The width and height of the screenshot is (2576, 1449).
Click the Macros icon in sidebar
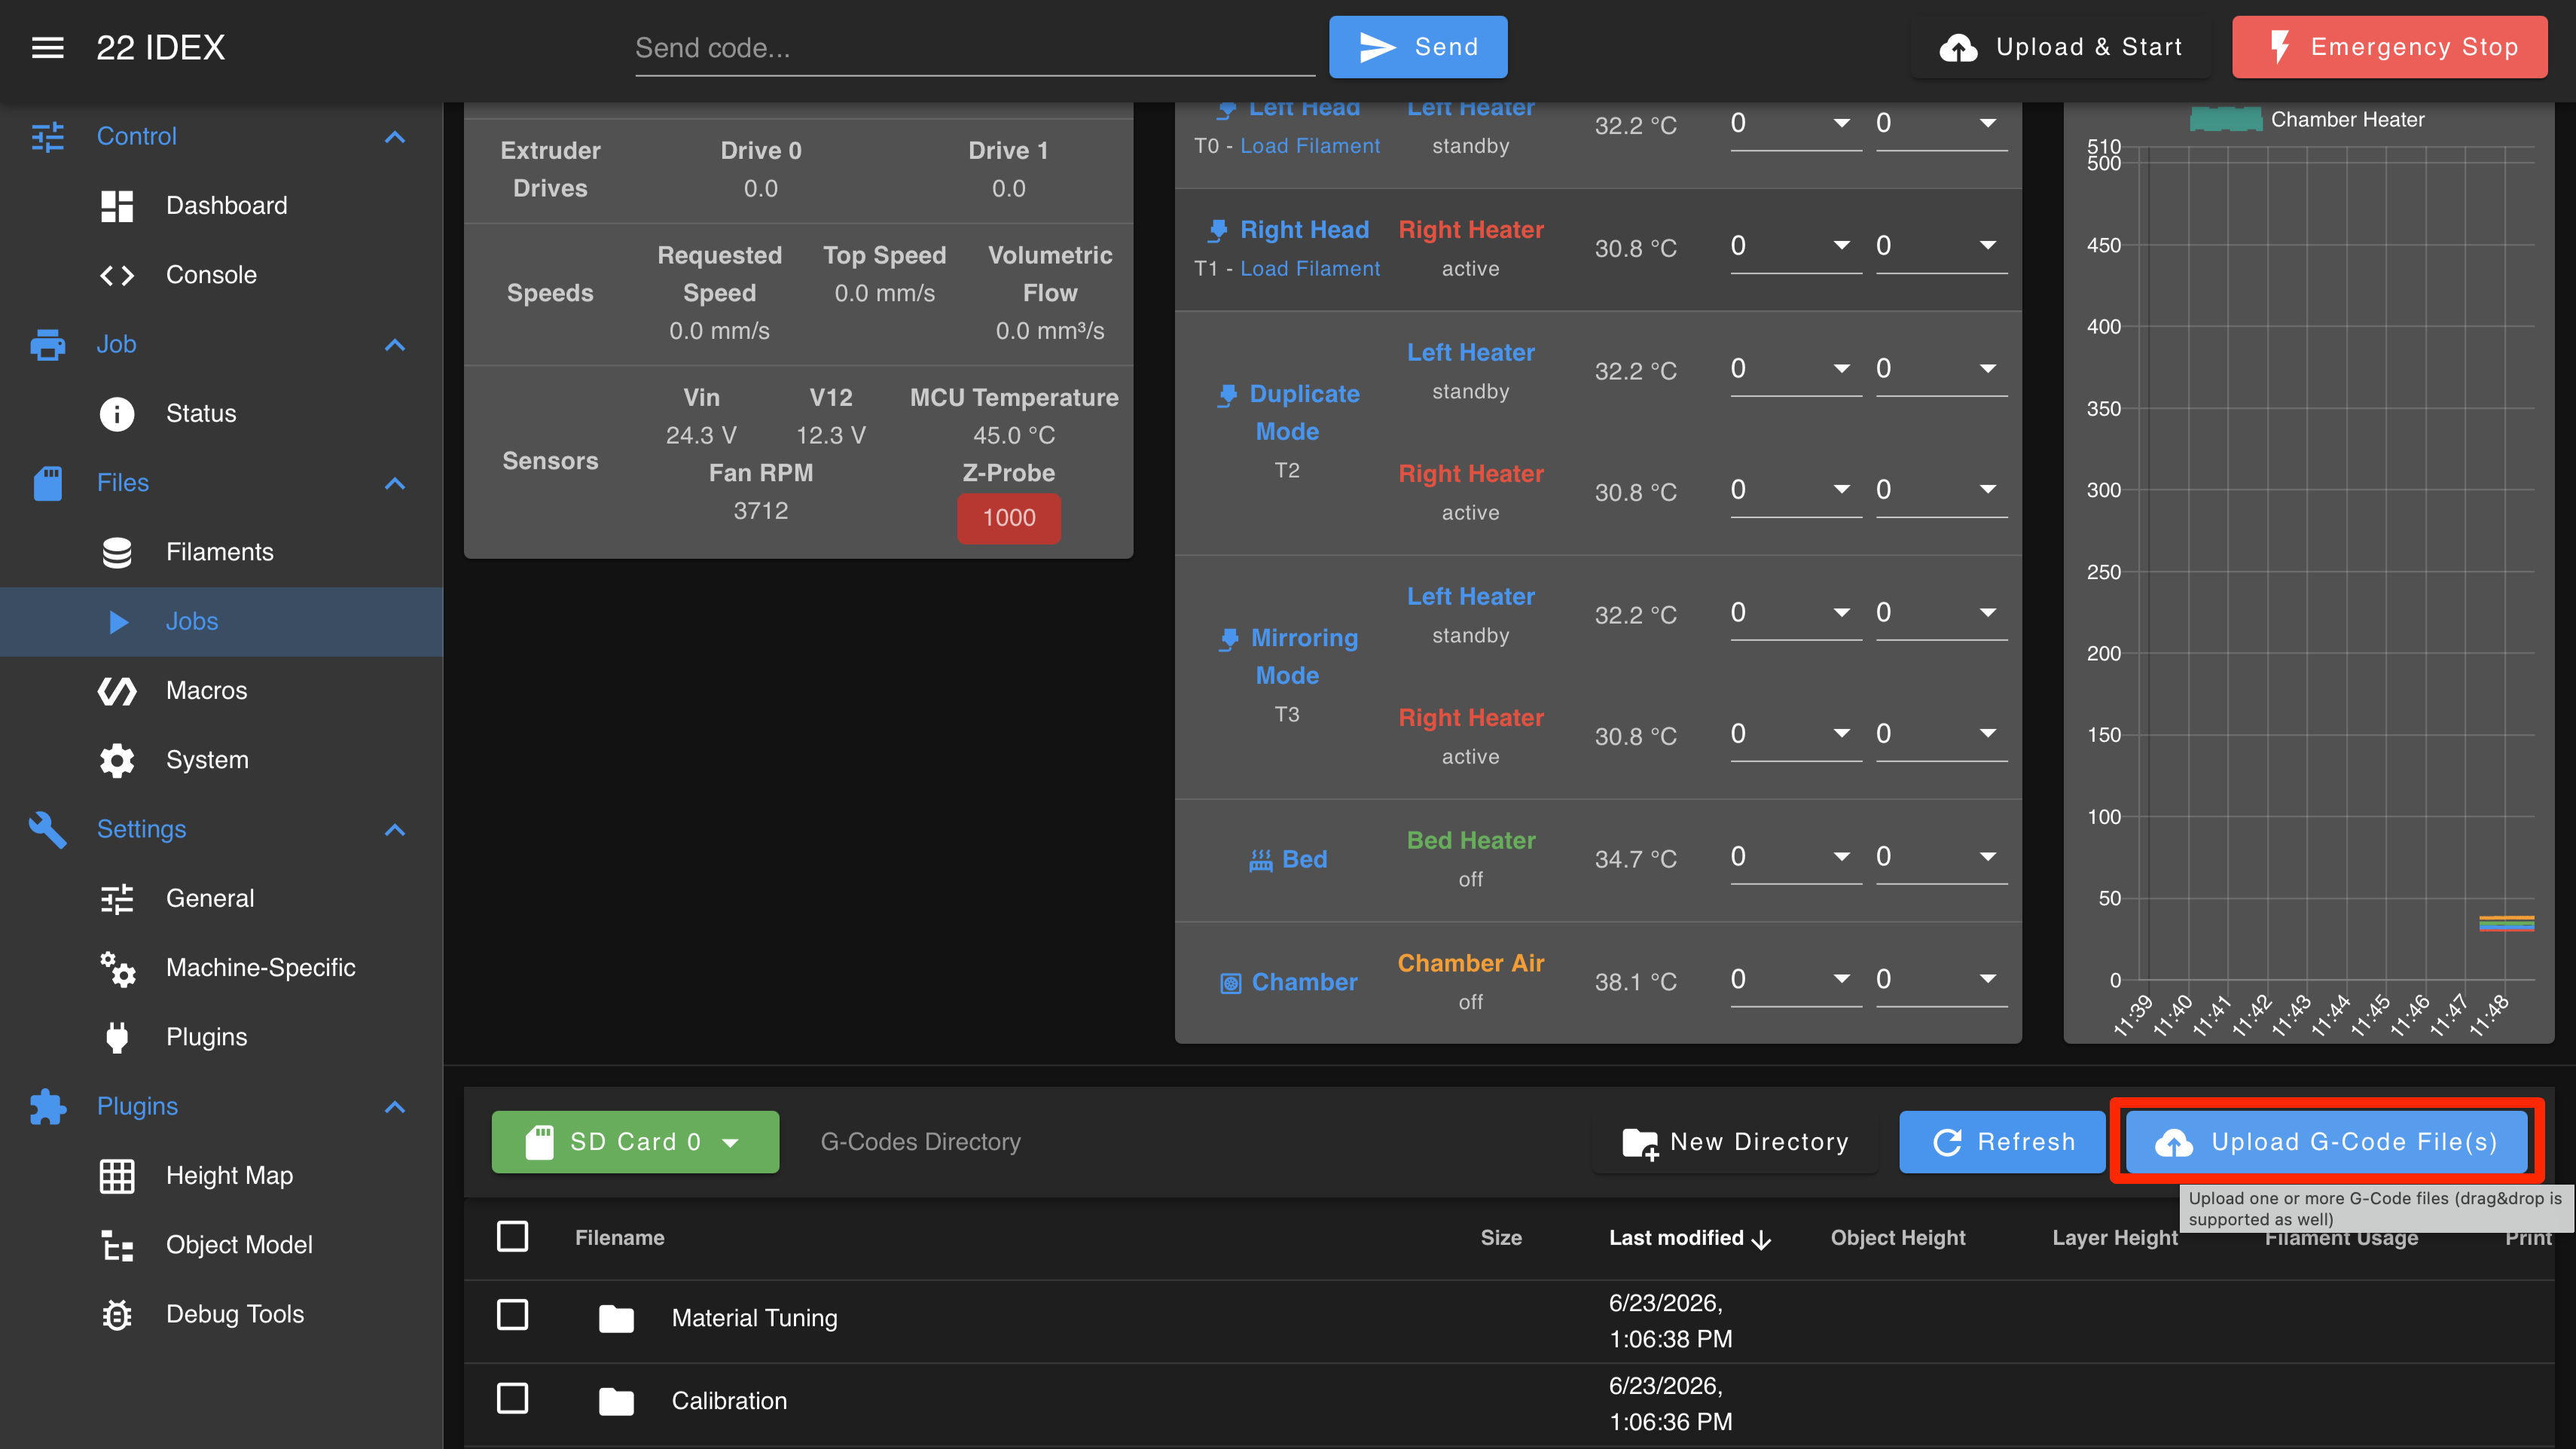pos(117,691)
